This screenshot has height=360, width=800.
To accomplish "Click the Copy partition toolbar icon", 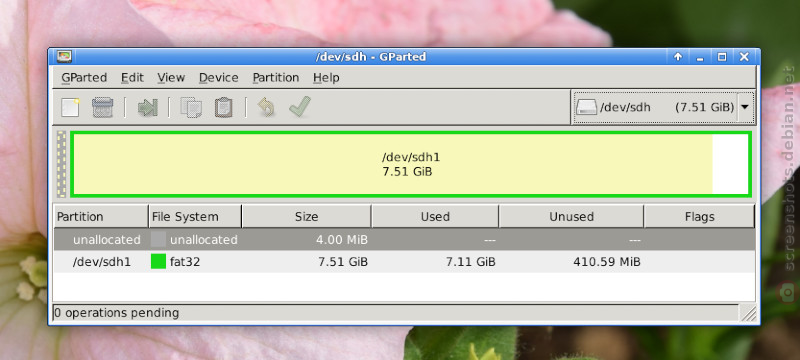I will pos(191,108).
